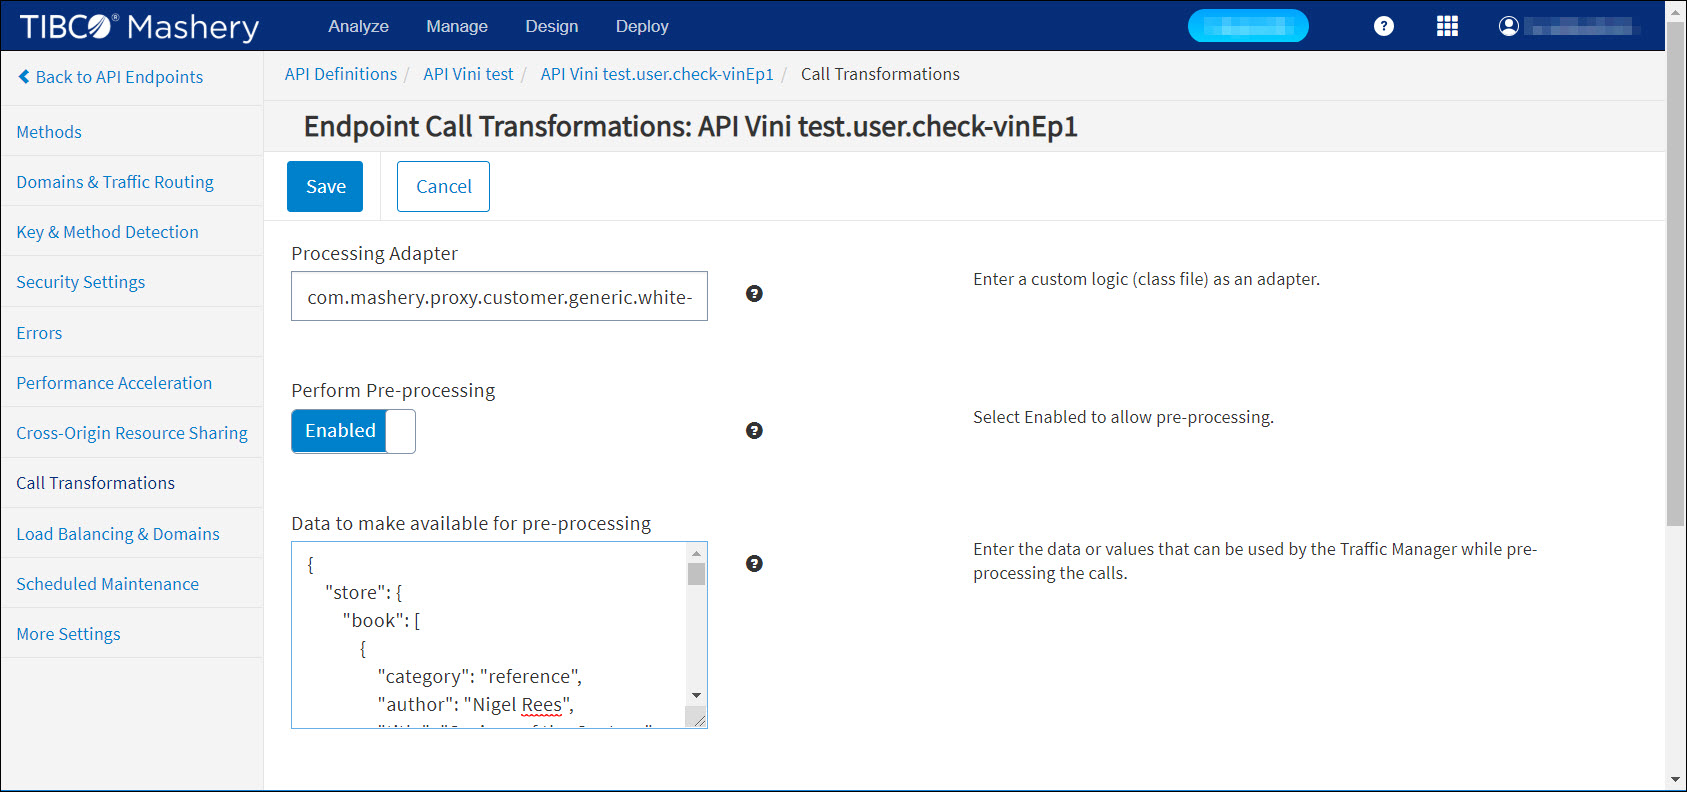Open the Deploy menu

[x=641, y=26]
